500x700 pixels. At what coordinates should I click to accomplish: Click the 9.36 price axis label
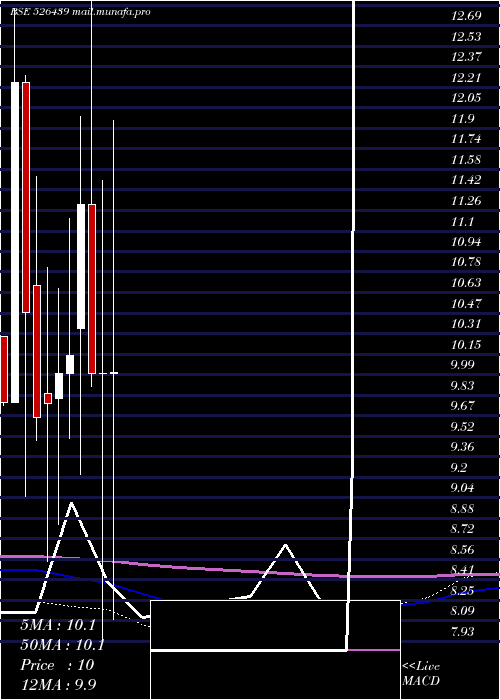click(463, 448)
